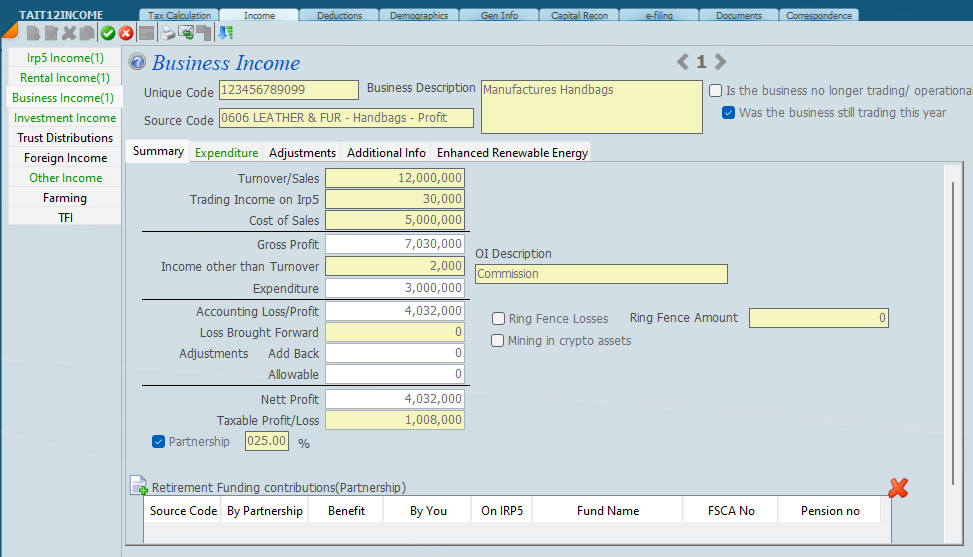Click the Turnover/Sales amount field
The image size is (973, 557).
(x=395, y=178)
